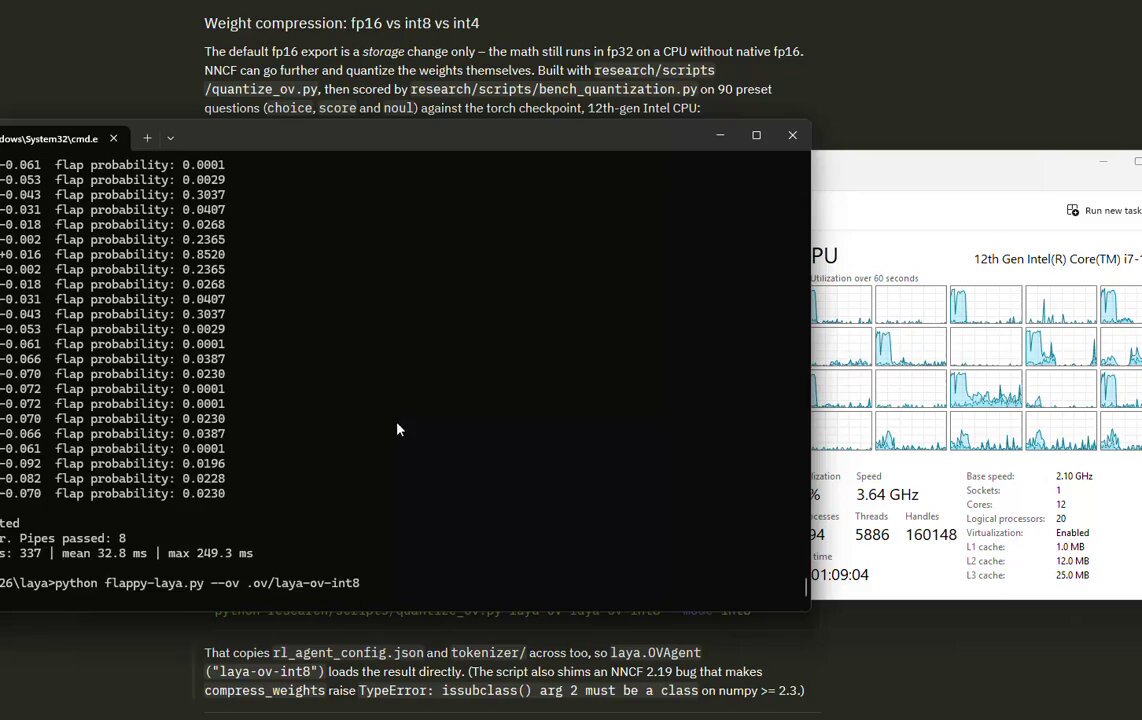Minimize the terminal window
The image size is (1142, 720).
(x=720, y=135)
